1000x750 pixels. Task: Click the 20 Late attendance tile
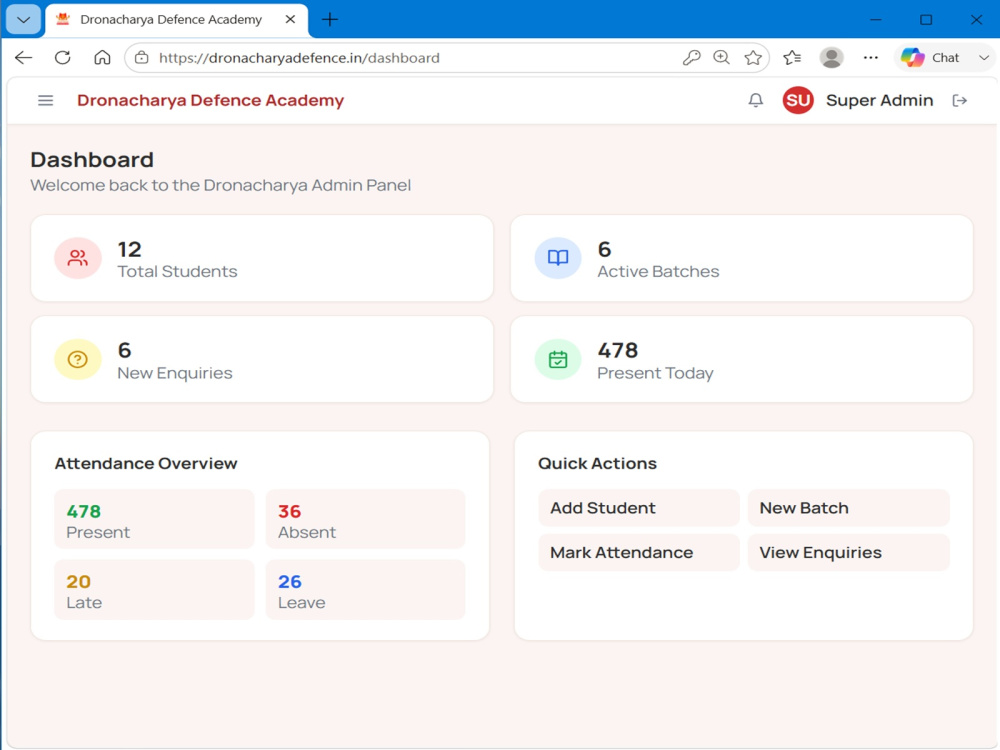point(154,589)
